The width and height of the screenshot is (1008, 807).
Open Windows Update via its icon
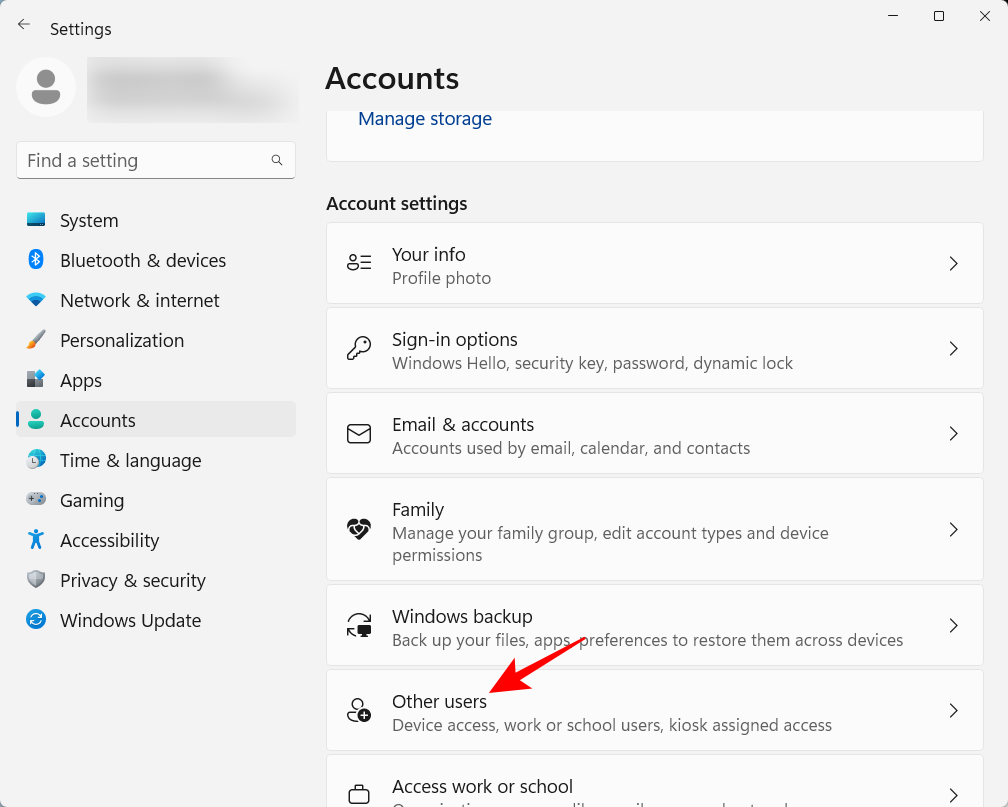35,620
